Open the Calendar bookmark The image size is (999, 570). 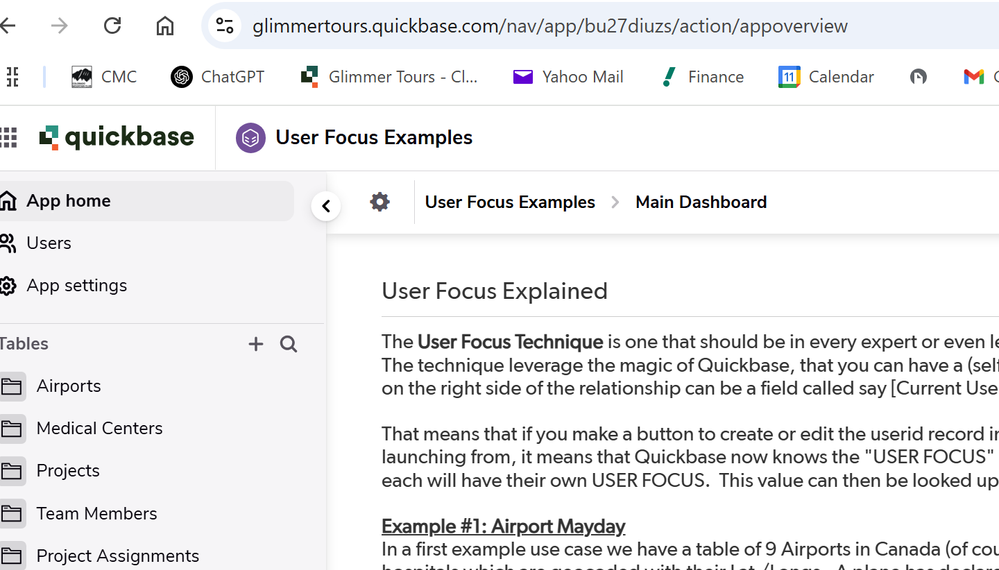tap(826, 77)
